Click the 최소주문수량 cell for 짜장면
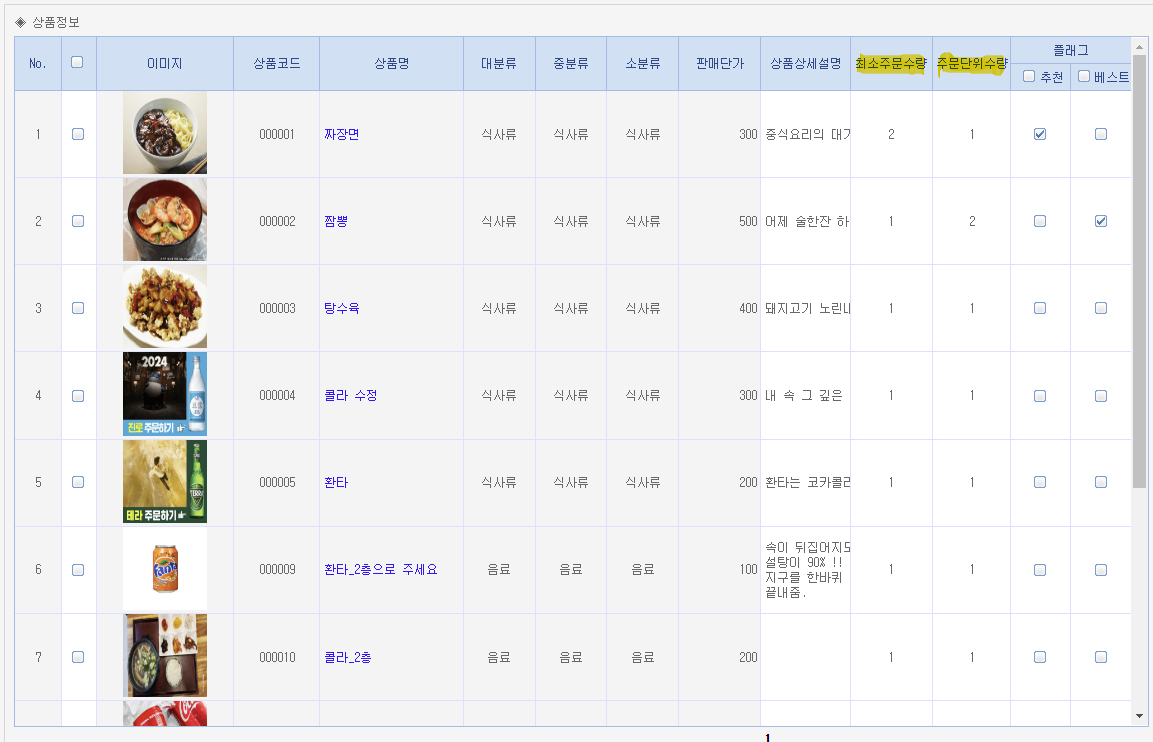 (x=891, y=134)
